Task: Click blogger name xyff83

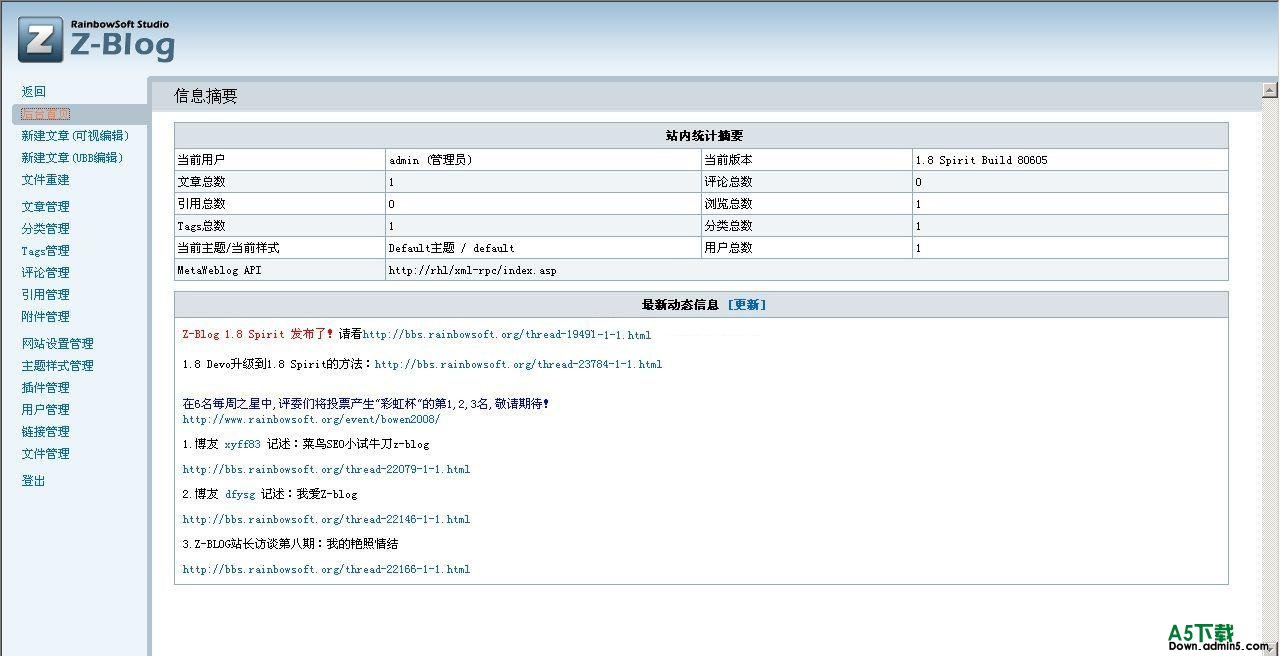Action: point(242,444)
